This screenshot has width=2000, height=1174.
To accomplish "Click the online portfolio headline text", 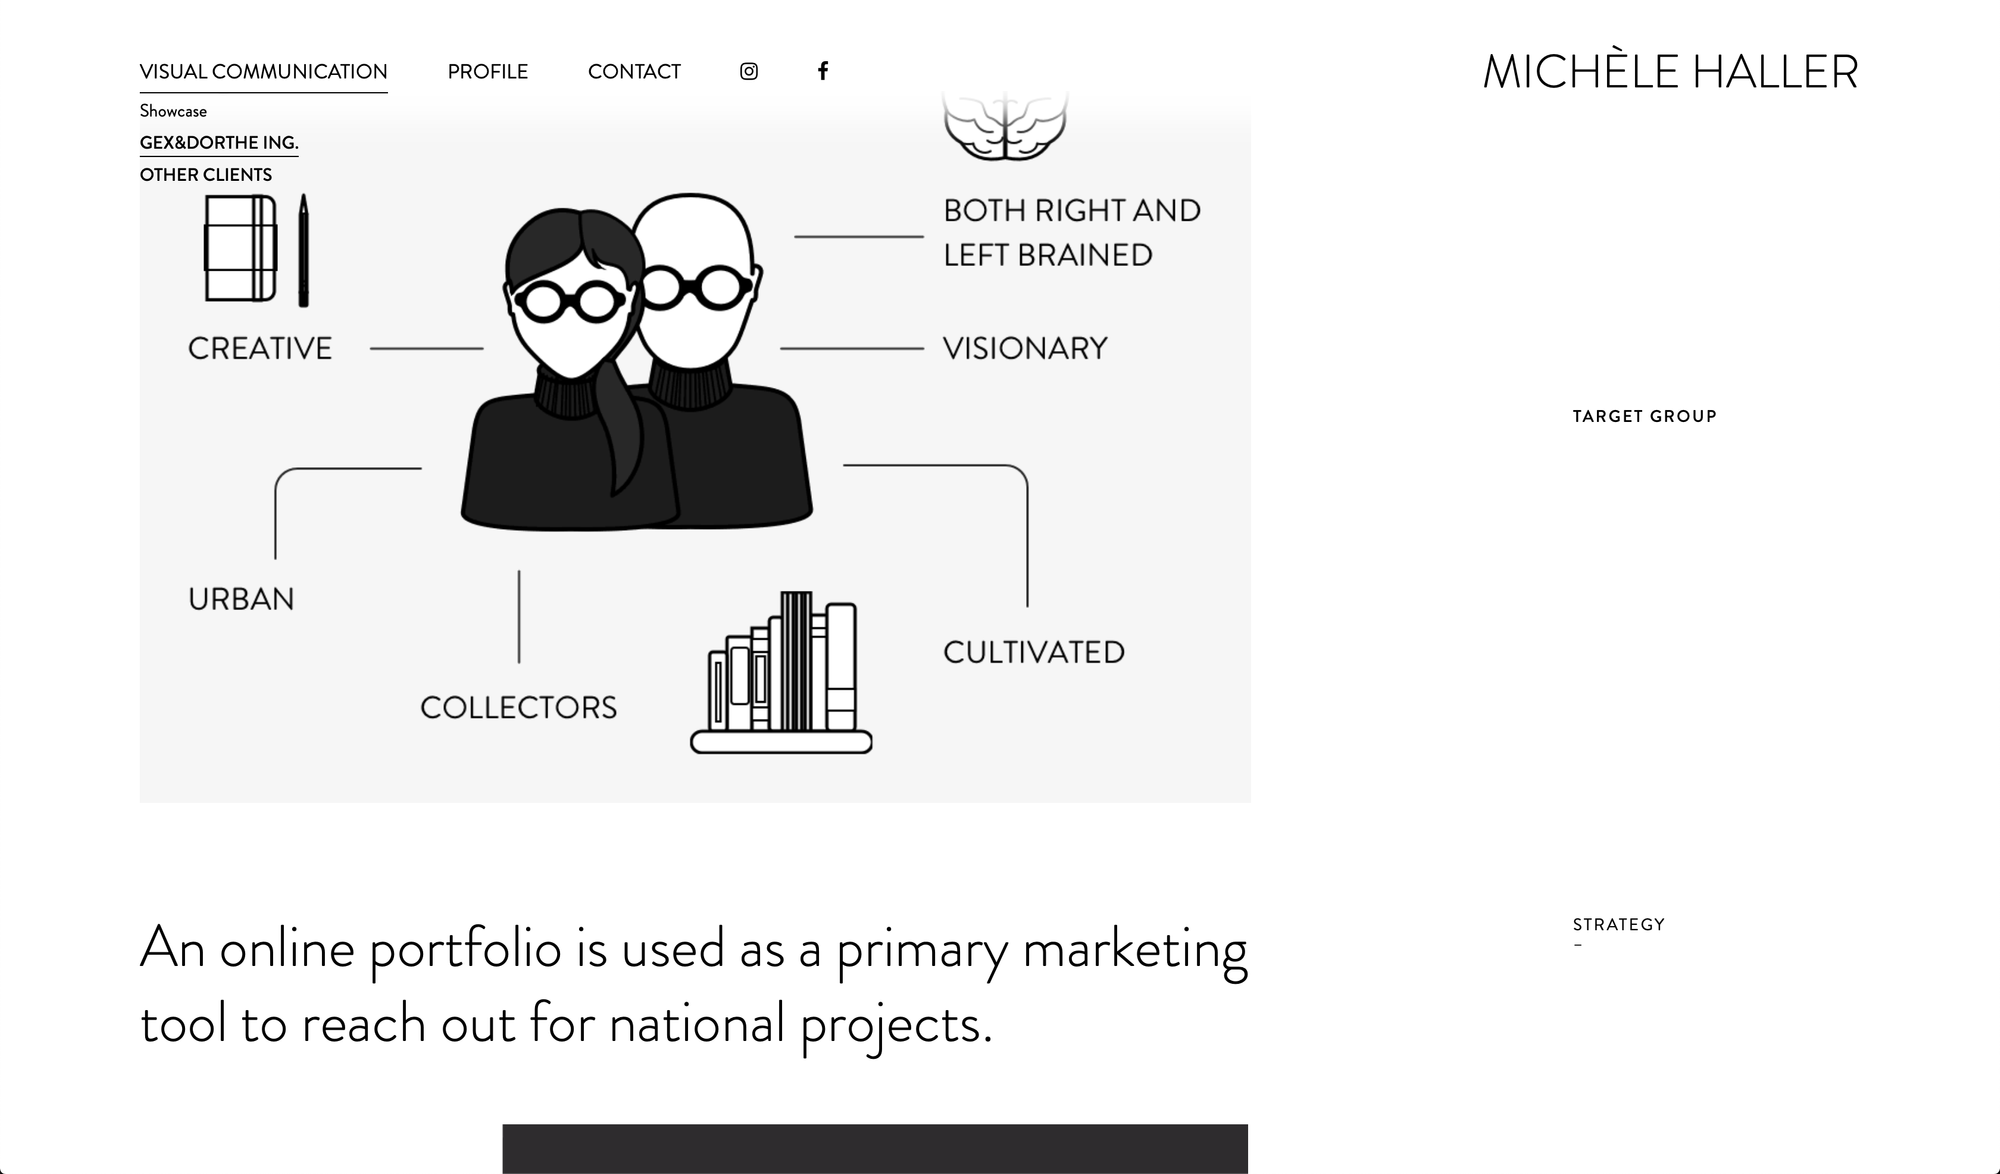I will click(694, 986).
